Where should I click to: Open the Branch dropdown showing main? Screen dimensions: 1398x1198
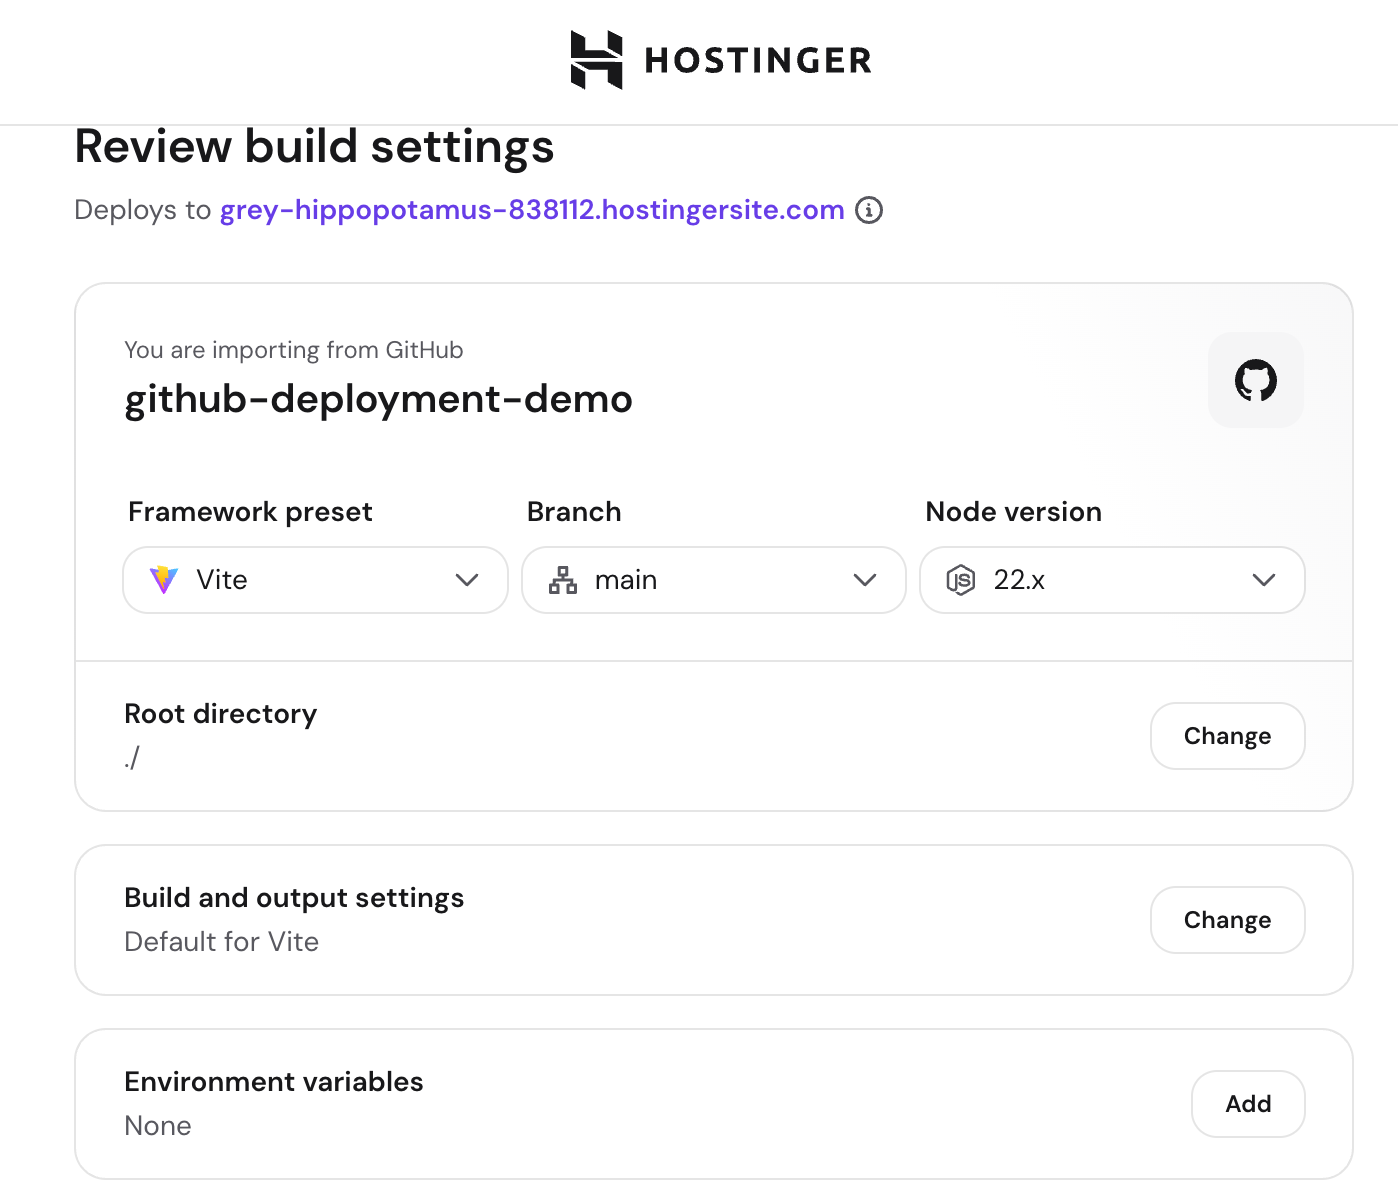(x=714, y=580)
